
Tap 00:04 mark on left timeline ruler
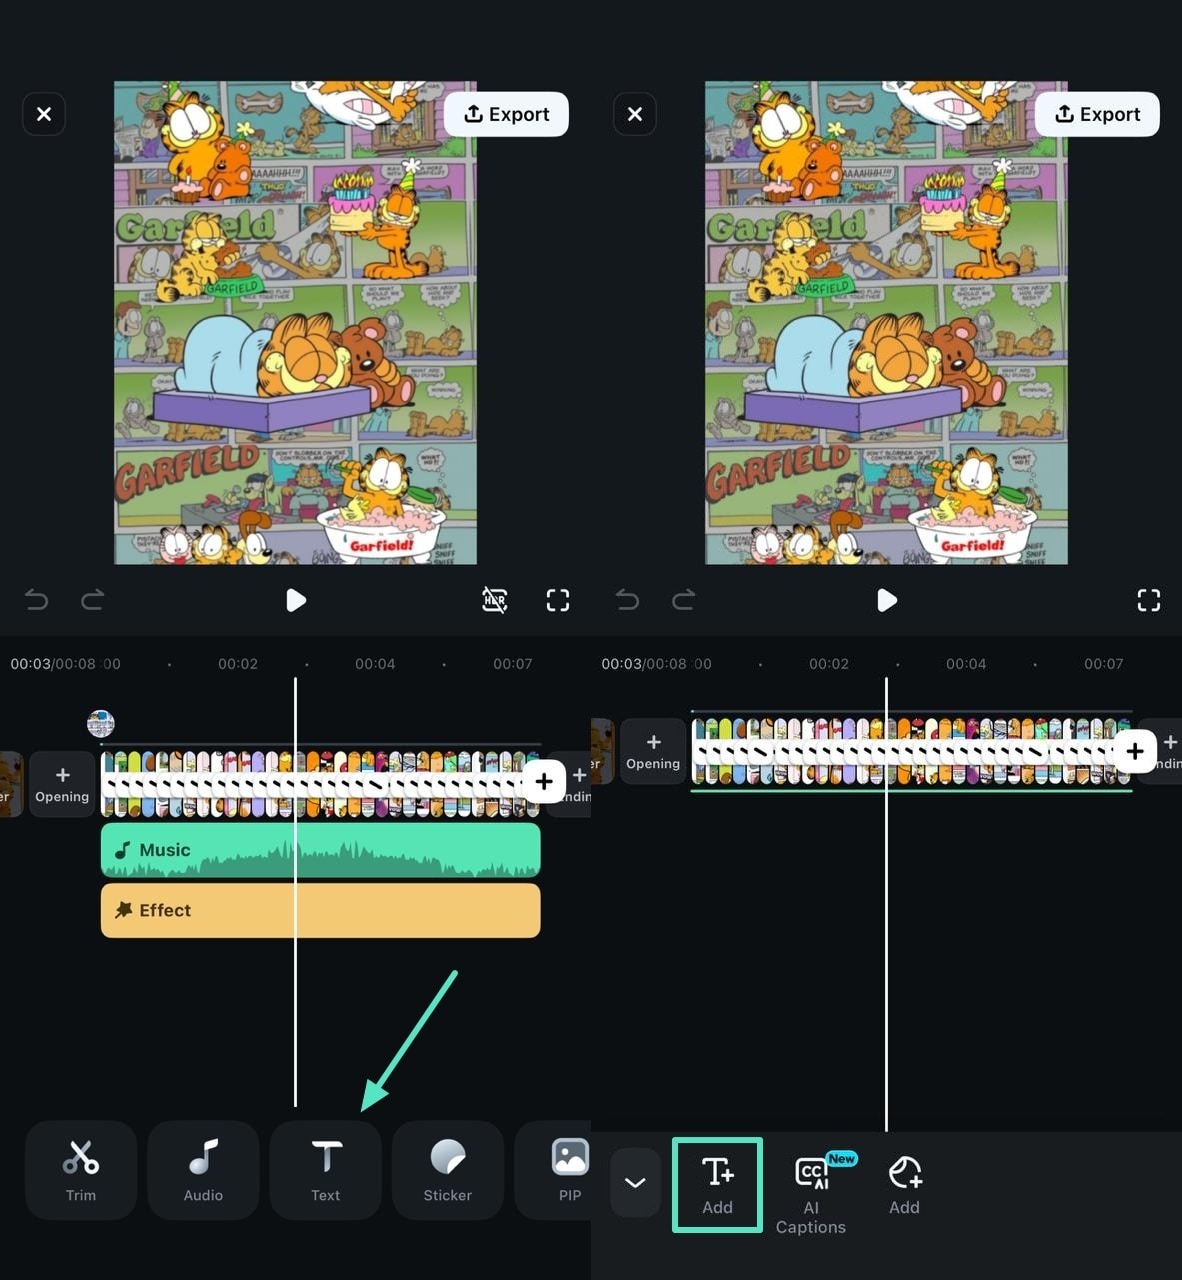[x=375, y=664]
